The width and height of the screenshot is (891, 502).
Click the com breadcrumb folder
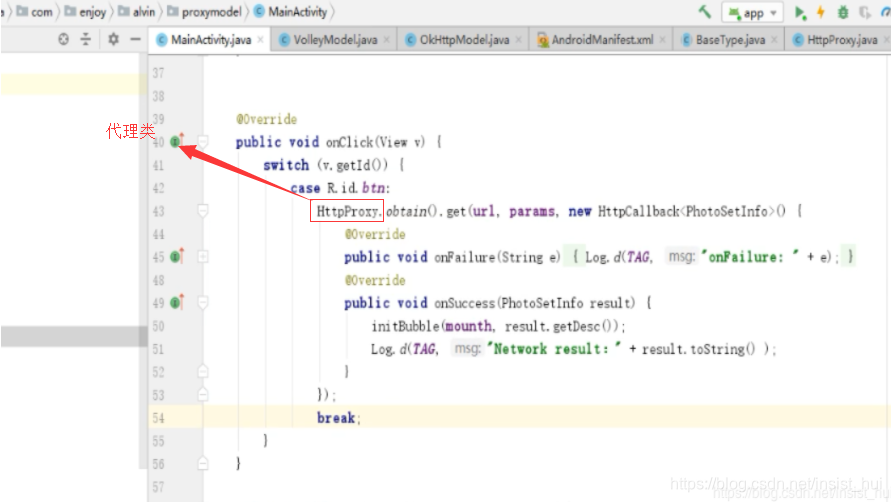(35, 12)
